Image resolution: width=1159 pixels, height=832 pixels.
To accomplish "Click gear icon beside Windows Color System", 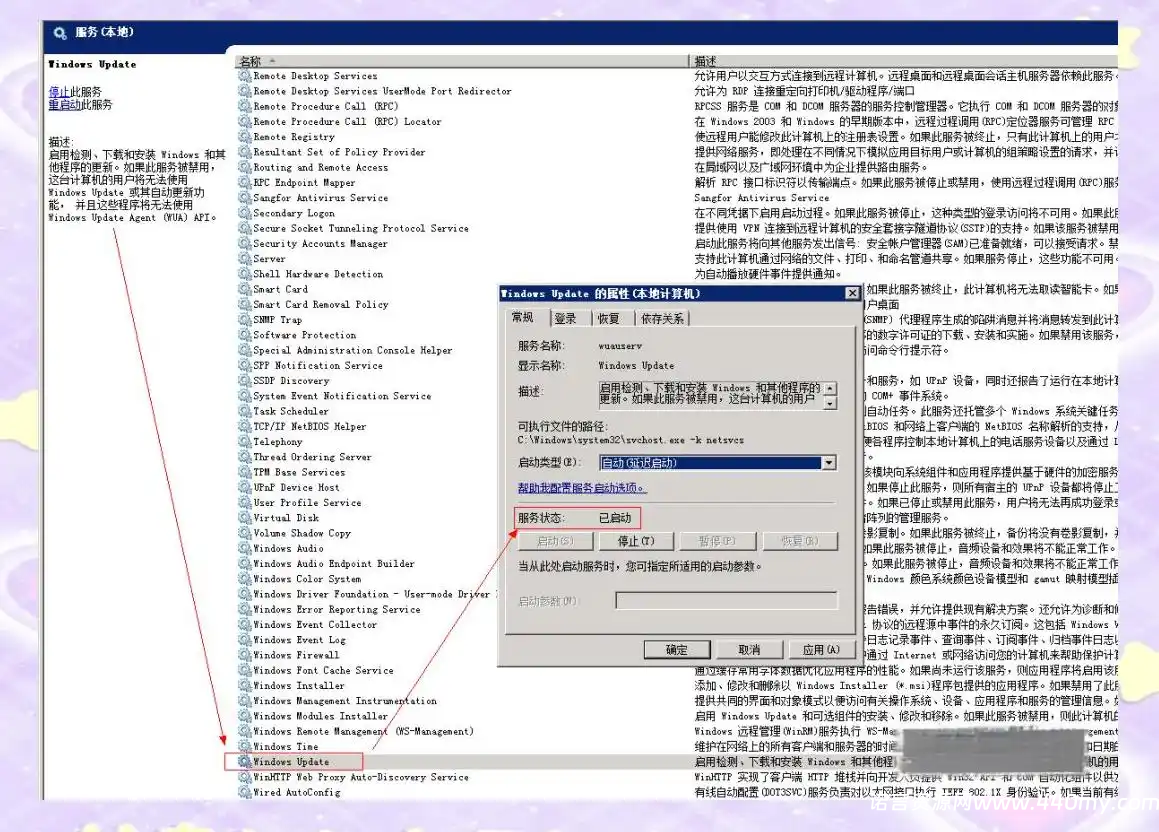I will [x=244, y=579].
